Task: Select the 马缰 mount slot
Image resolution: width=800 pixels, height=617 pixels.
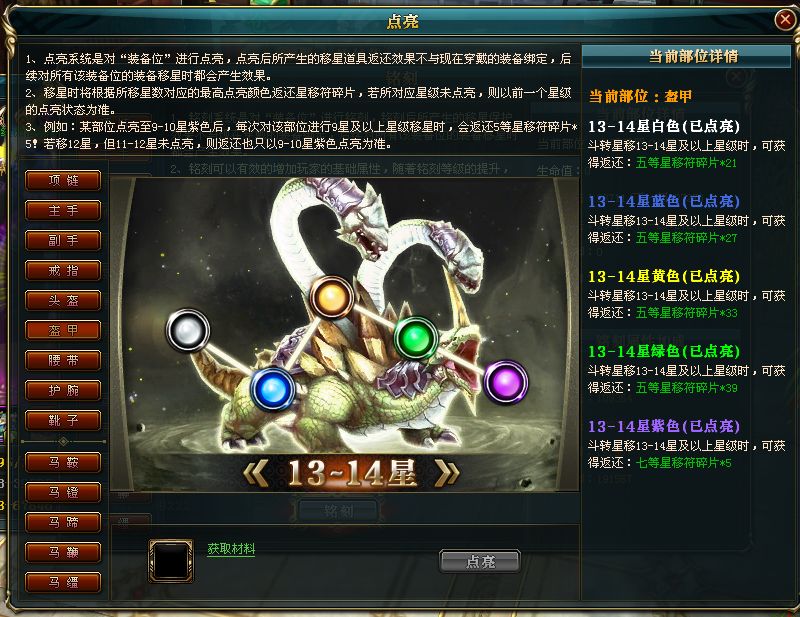Action: click(x=63, y=582)
